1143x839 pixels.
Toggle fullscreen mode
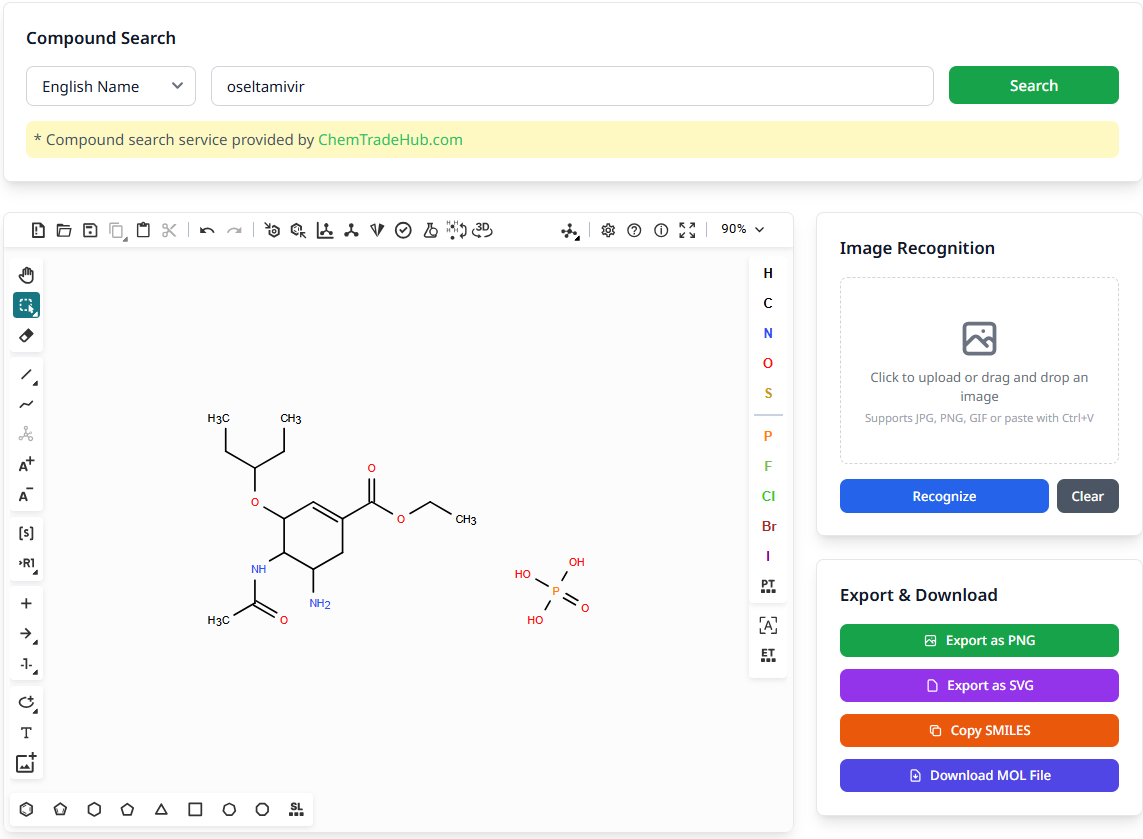coord(687,230)
